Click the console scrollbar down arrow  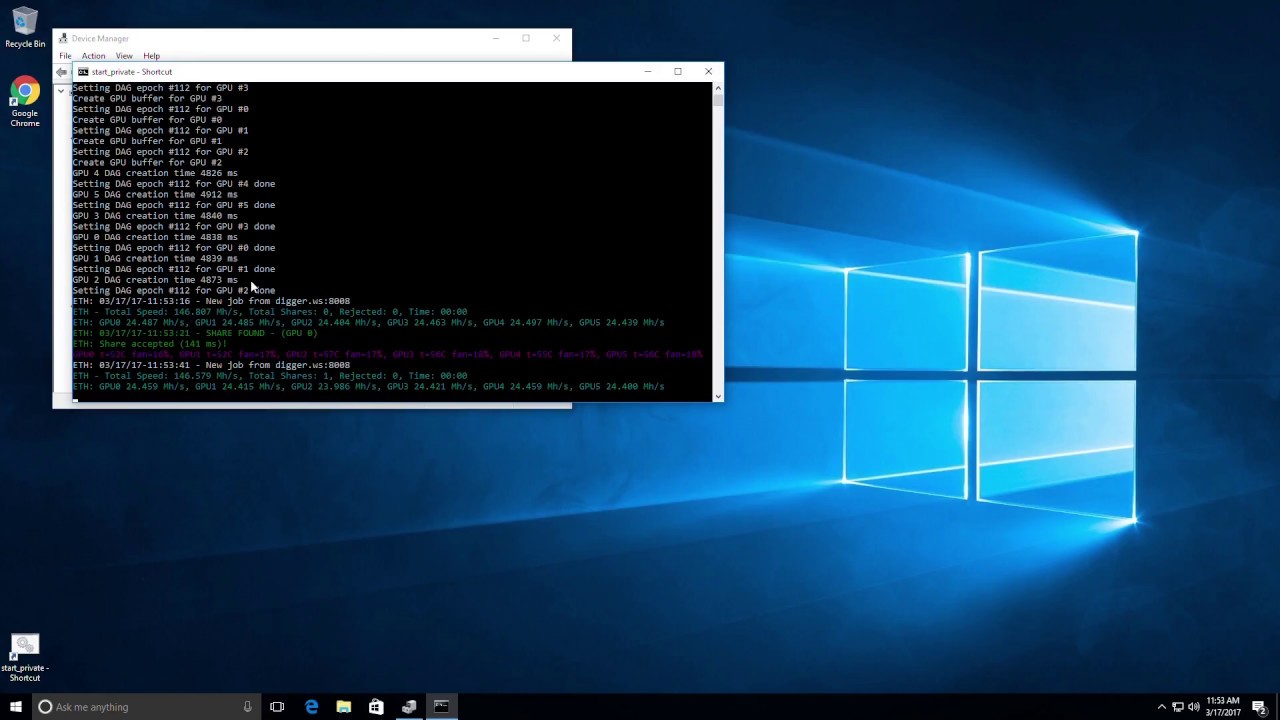coord(717,396)
